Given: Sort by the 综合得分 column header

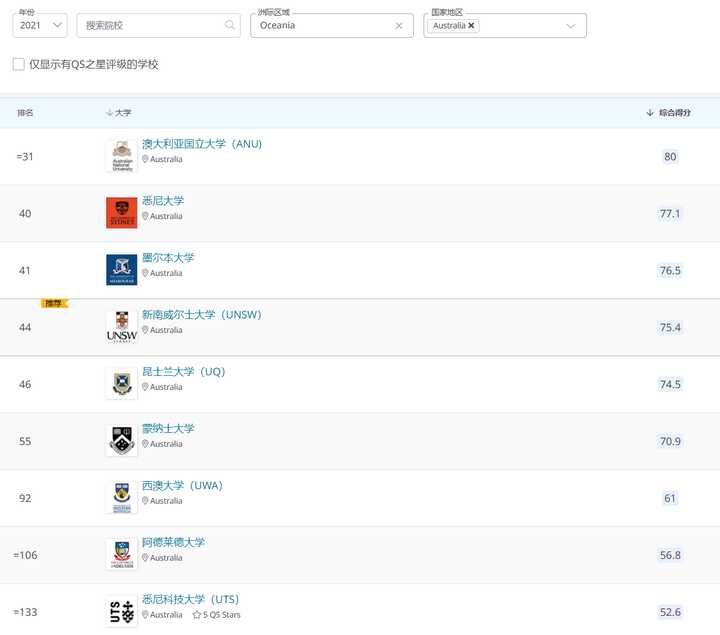Looking at the screenshot, I should tap(669, 112).
